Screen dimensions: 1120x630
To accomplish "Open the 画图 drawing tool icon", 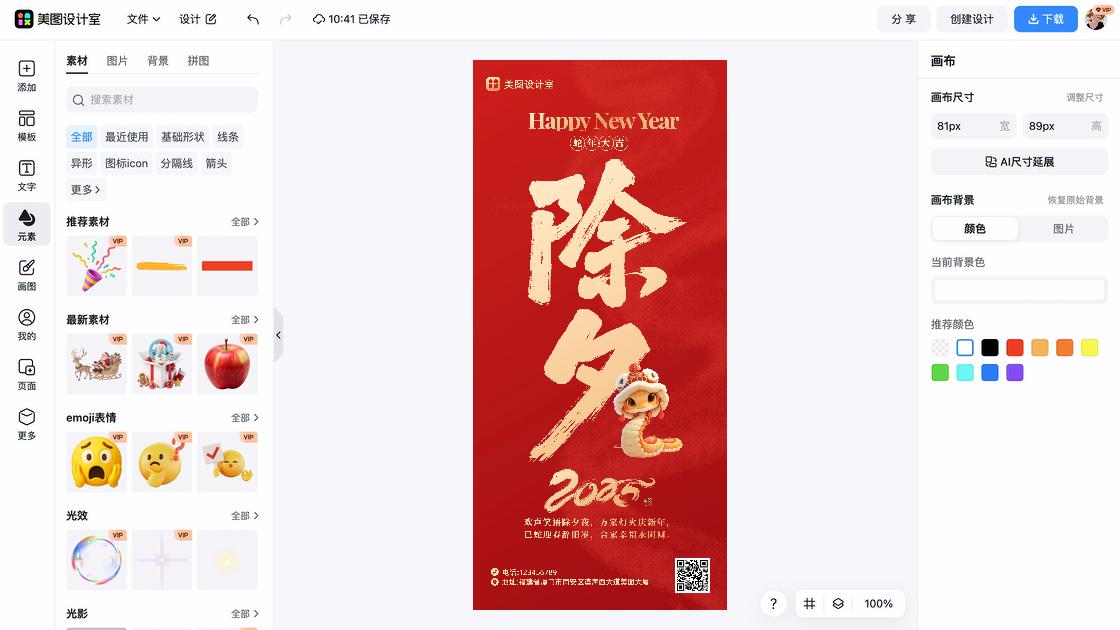I will click(26, 275).
